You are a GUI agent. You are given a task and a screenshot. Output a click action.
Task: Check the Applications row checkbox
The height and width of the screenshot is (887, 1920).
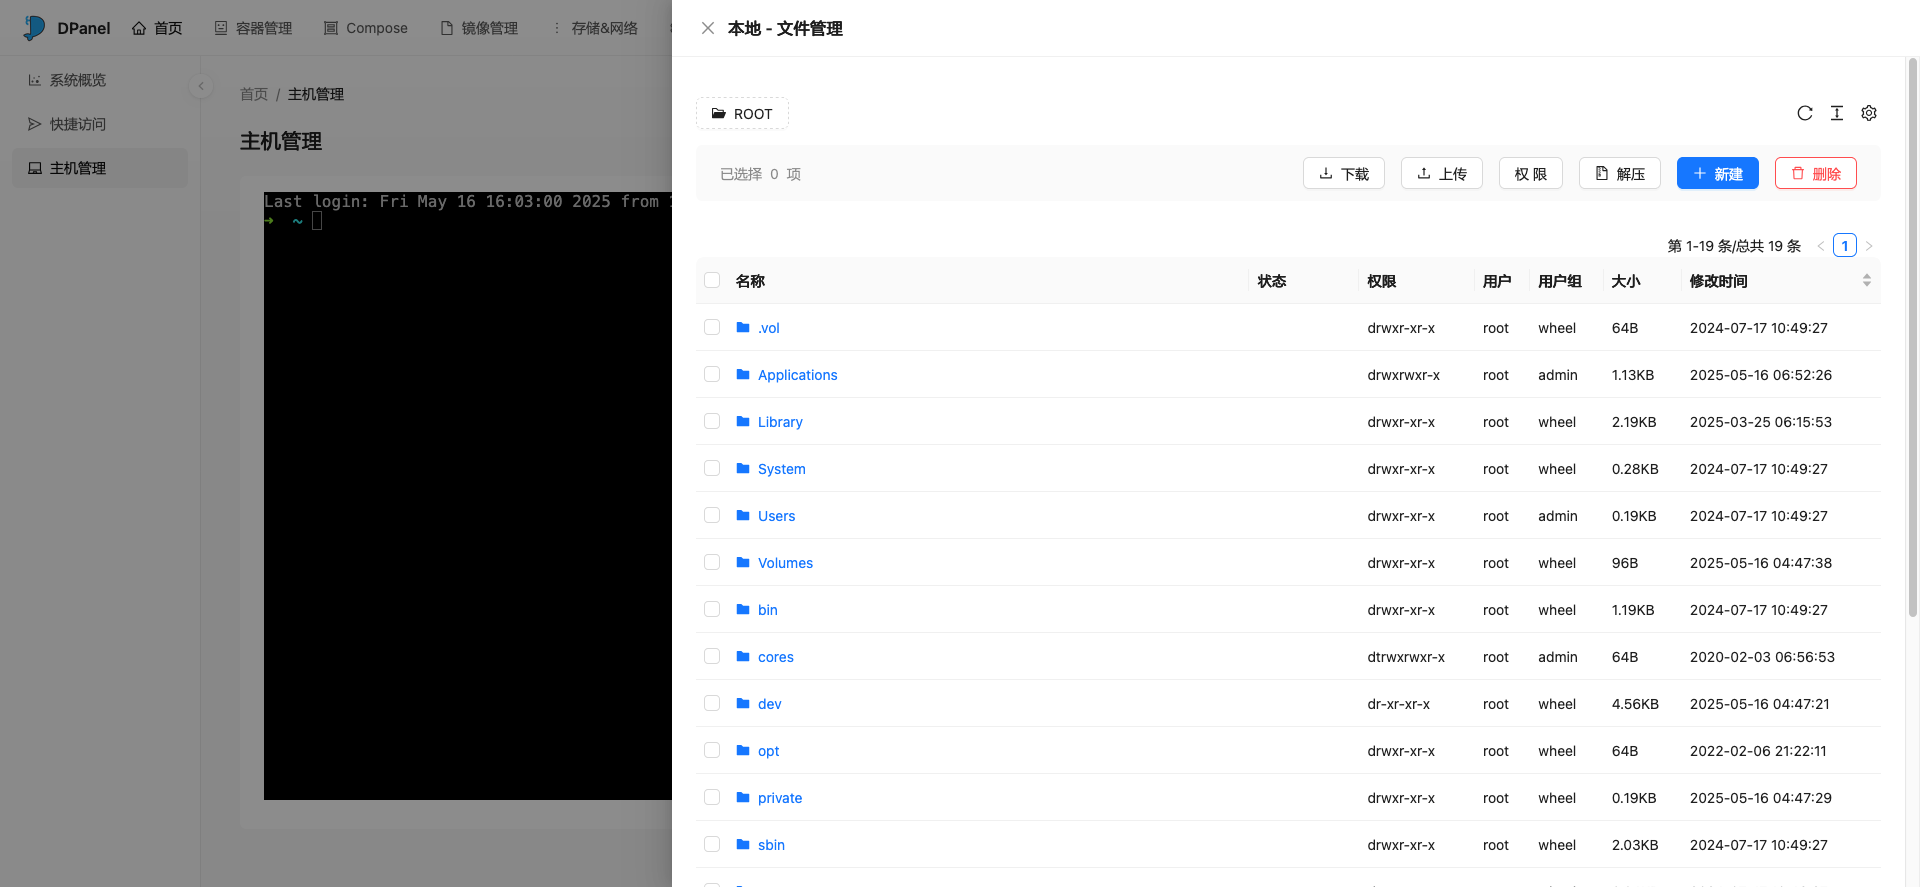click(712, 374)
